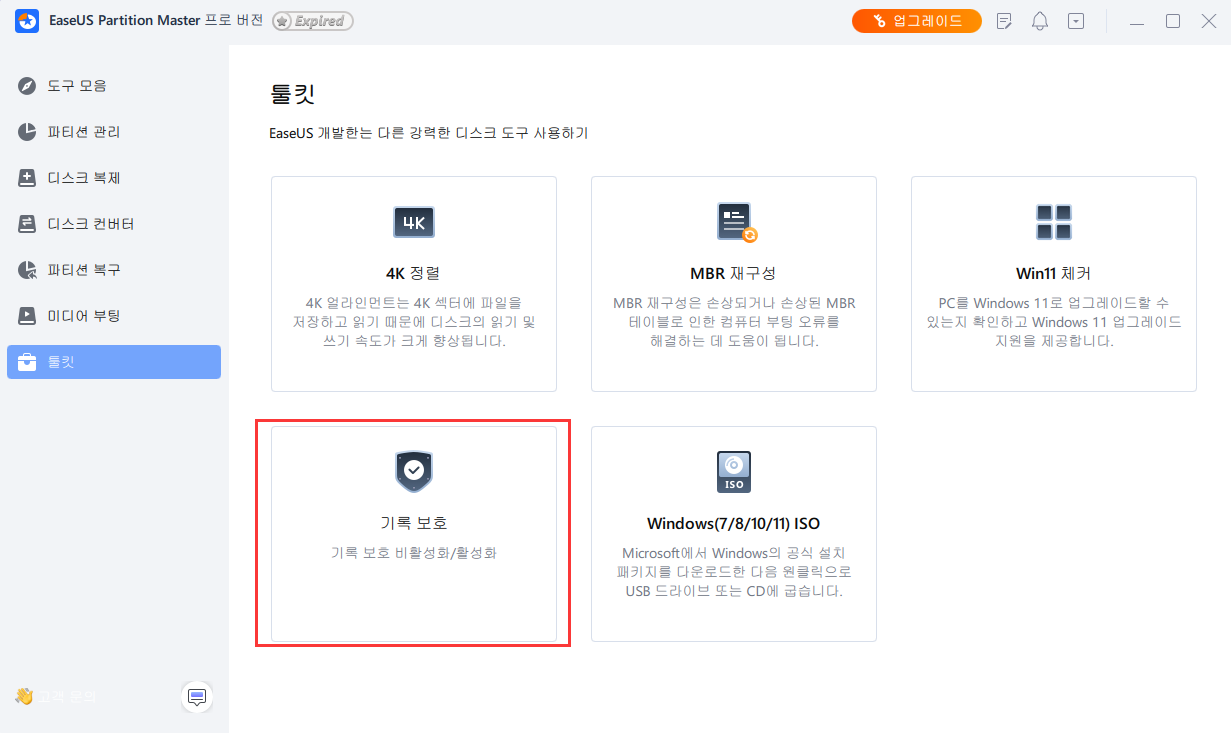The width and height of the screenshot is (1231, 733).
Task: Open the task list note icon
Action: point(1005,21)
